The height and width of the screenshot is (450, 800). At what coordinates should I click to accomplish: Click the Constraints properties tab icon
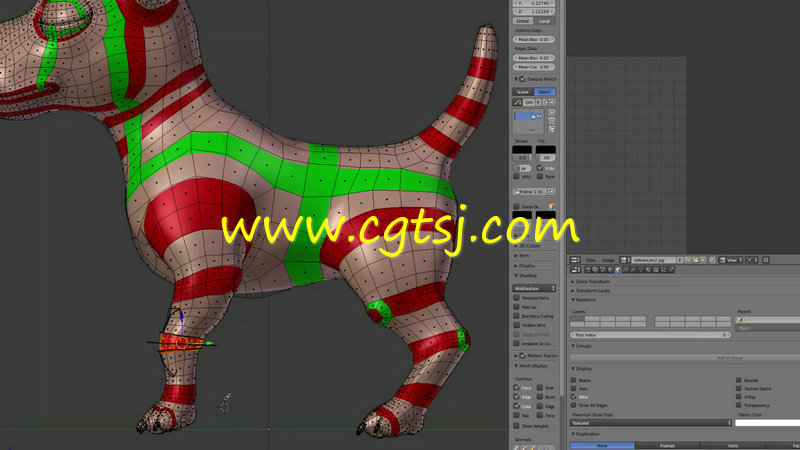pyautogui.click(x=626, y=269)
